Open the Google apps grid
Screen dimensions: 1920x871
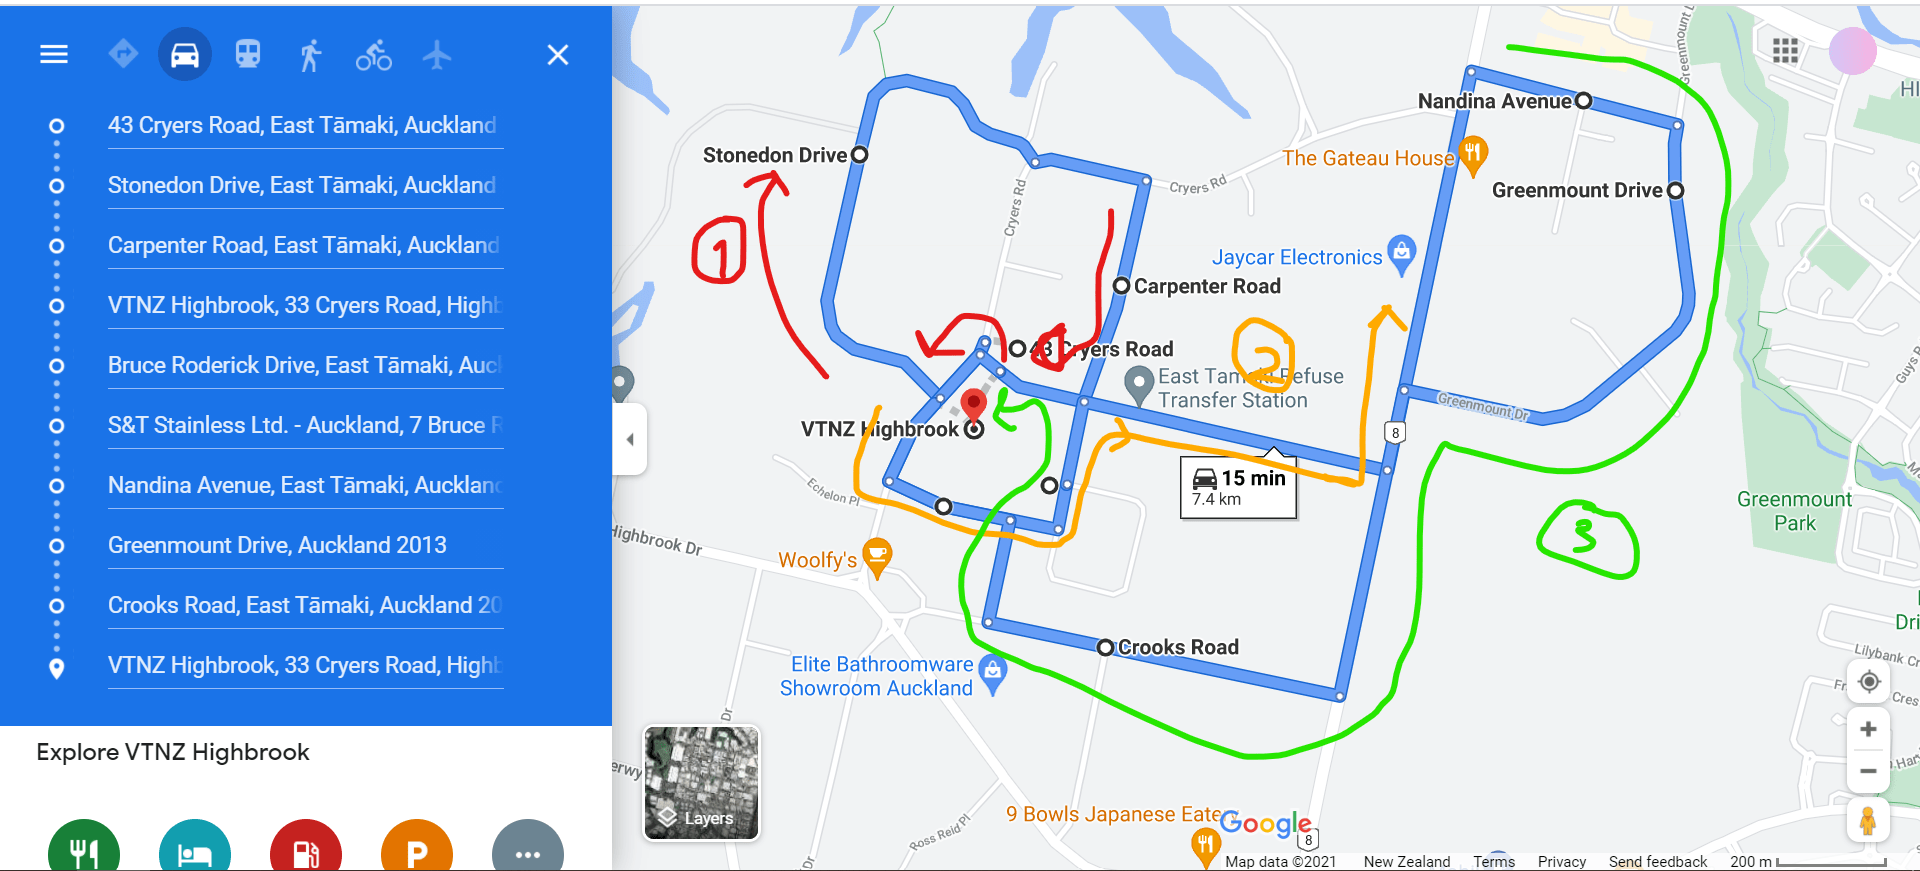pos(1785,50)
